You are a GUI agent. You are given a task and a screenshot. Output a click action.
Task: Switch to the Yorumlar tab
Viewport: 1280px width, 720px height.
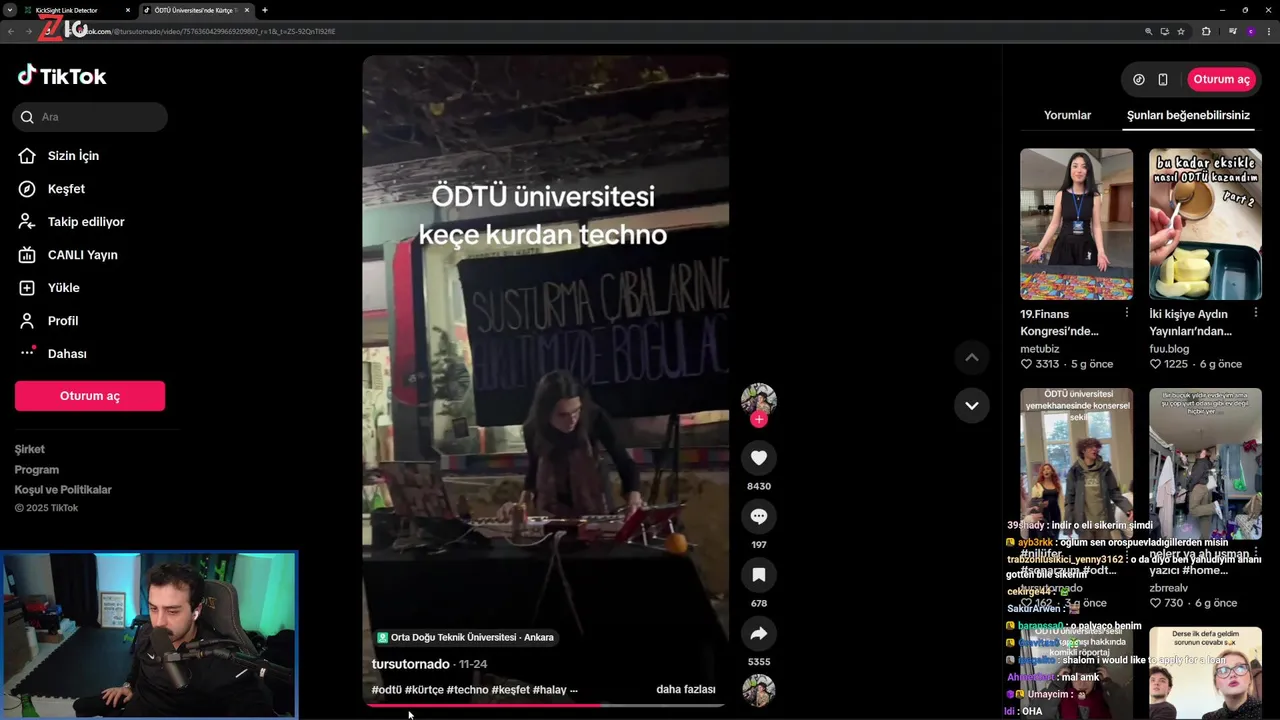[x=1067, y=115]
